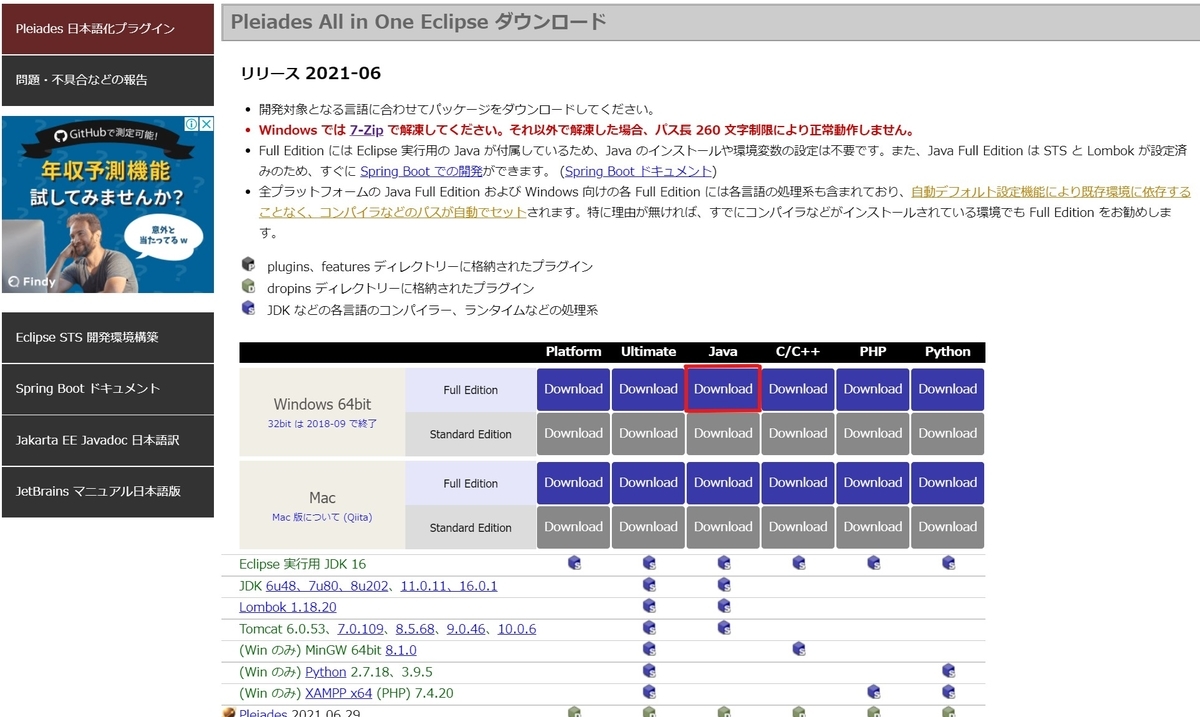Click the Ultimate icon in the Python 2.7.18 row
The width and height of the screenshot is (1200, 717).
(x=649, y=671)
